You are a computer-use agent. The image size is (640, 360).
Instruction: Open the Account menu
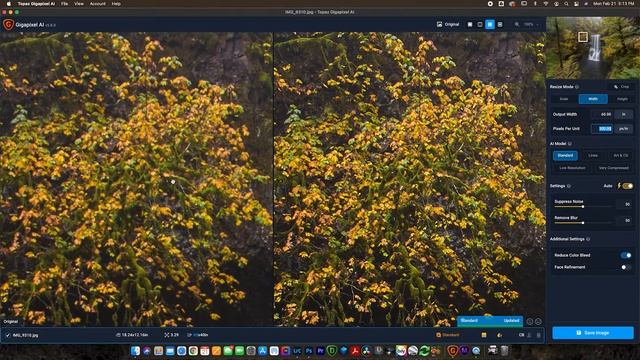98,4
